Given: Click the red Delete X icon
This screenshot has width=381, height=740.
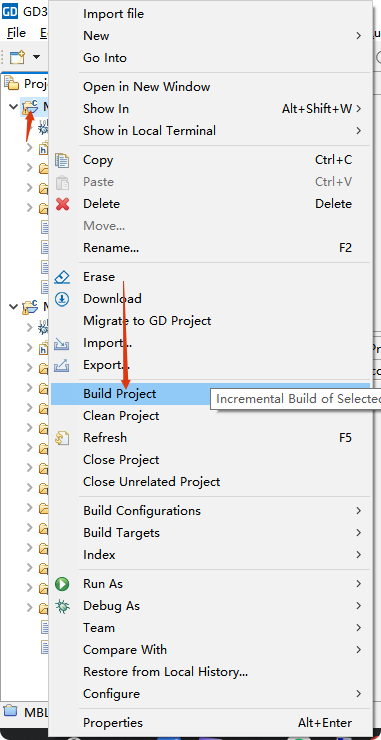Looking at the screenshot, I should [62, 204].
